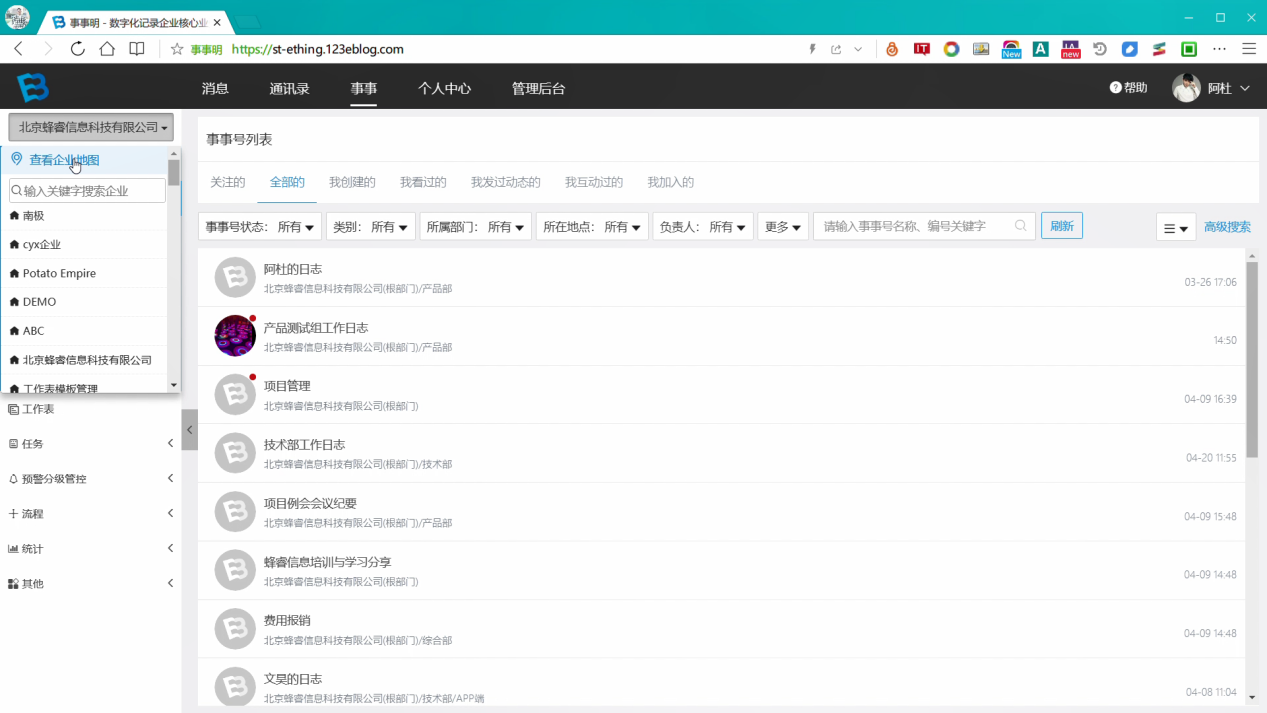Expand the 北京蜂睿信息科技有限公司 company selector
The height and width of the screenshot is (713, 1267).
91,127
